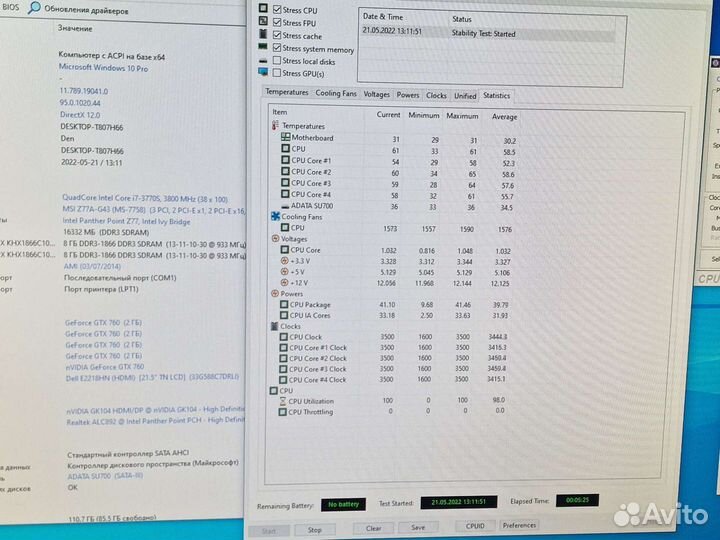720x540 pixels.
Task: Open the DirectX 12.0 link
Action: click(80, 114)
